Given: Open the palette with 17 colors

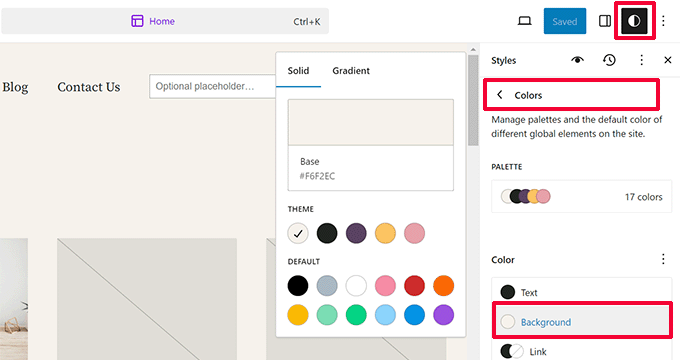Looking at the screenshot, I should (x=582, y=196).
